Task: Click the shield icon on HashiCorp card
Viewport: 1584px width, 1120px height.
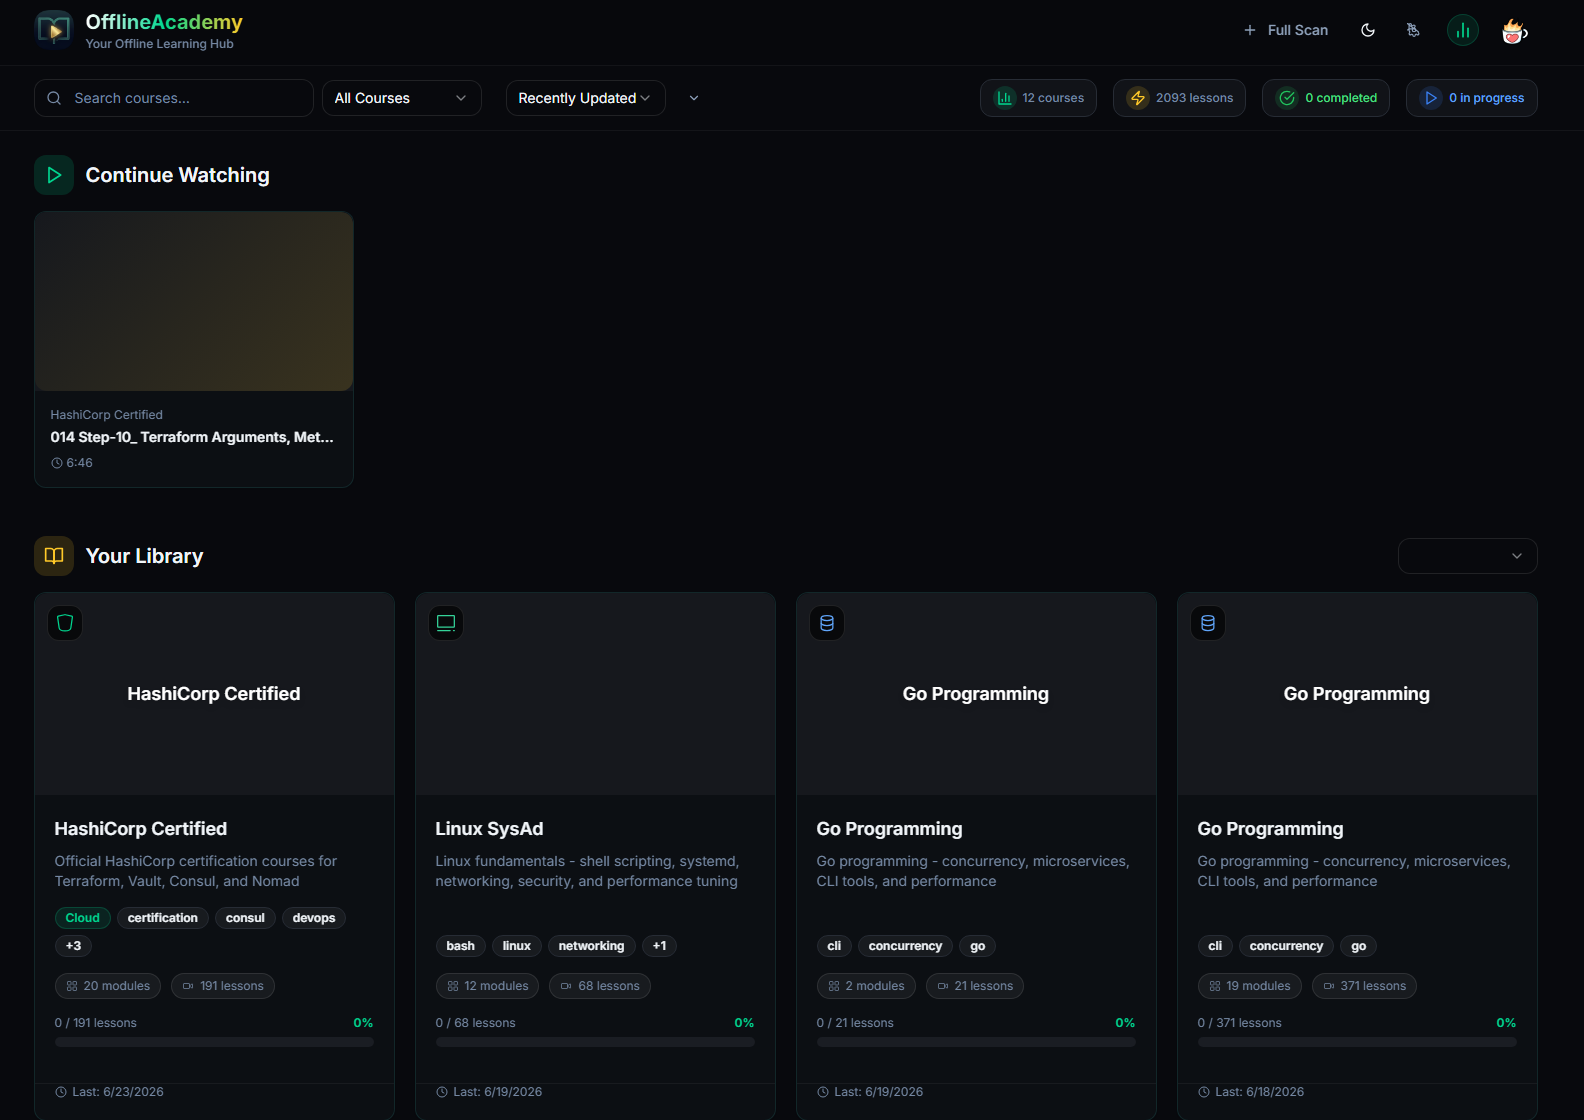Action: point(65,623)
